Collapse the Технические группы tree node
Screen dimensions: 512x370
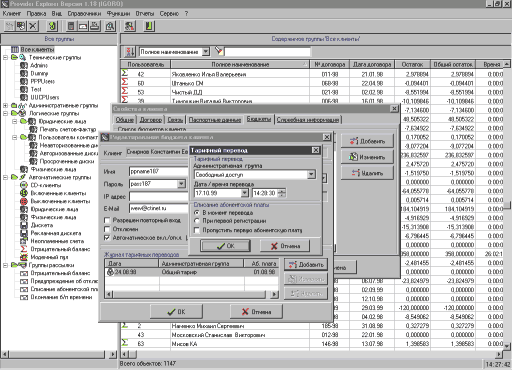(5, 57)
